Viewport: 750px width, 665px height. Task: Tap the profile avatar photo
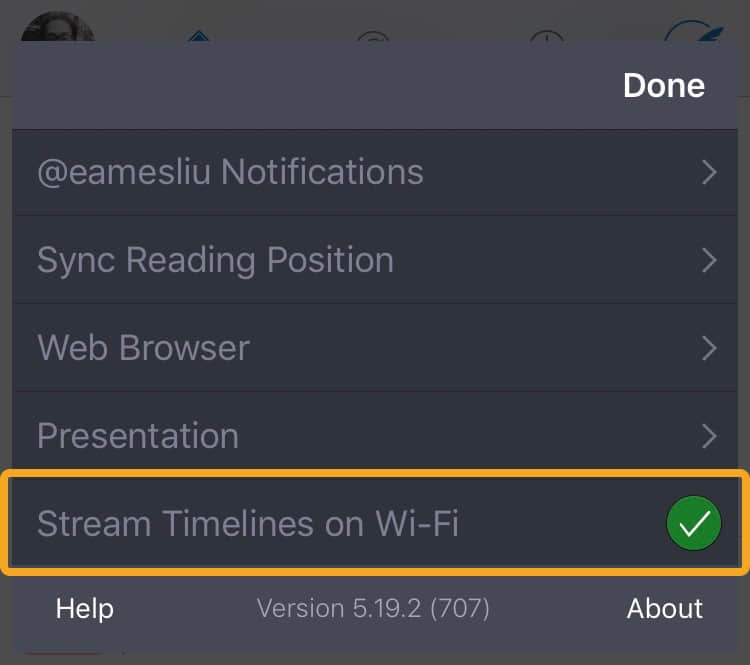57,26
